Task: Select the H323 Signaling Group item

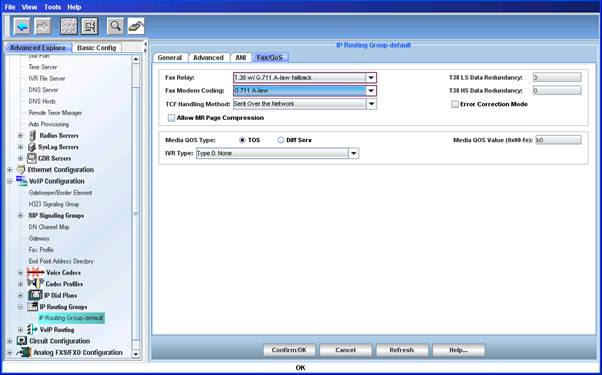Action: coord(53,204)
